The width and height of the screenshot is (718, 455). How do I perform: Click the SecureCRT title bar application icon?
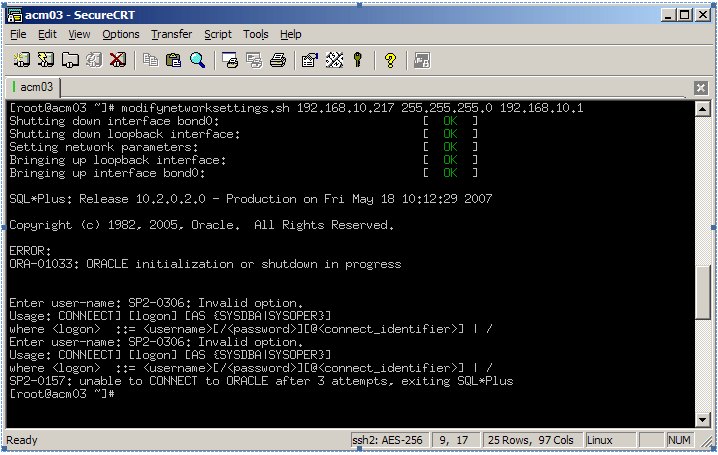[x=15, y=15]
